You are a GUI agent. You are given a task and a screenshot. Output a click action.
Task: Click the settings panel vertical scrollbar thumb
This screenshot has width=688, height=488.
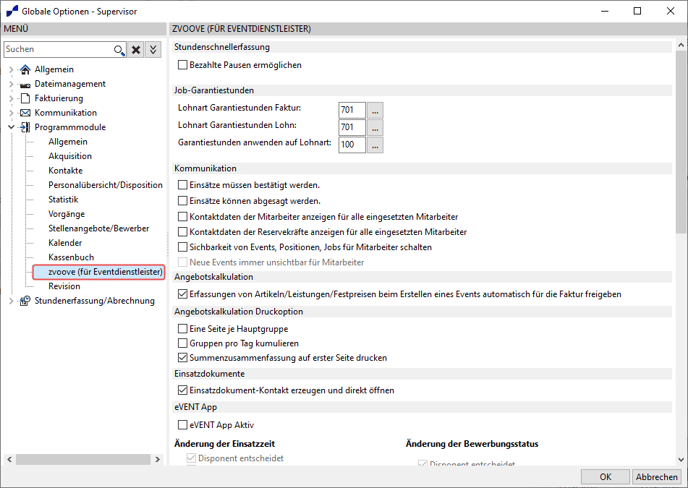(x=681, y=143)
